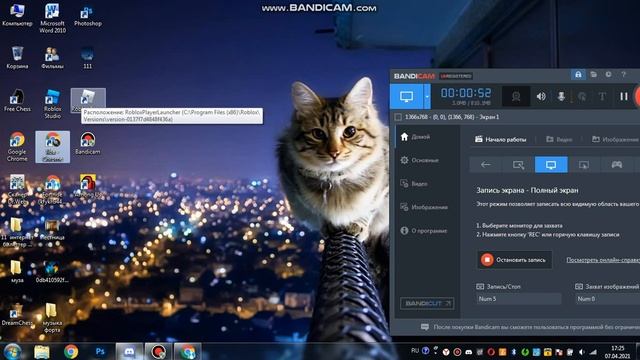Open the Изображения section in sidebar
640x360 pixels.
click(425, 207)
